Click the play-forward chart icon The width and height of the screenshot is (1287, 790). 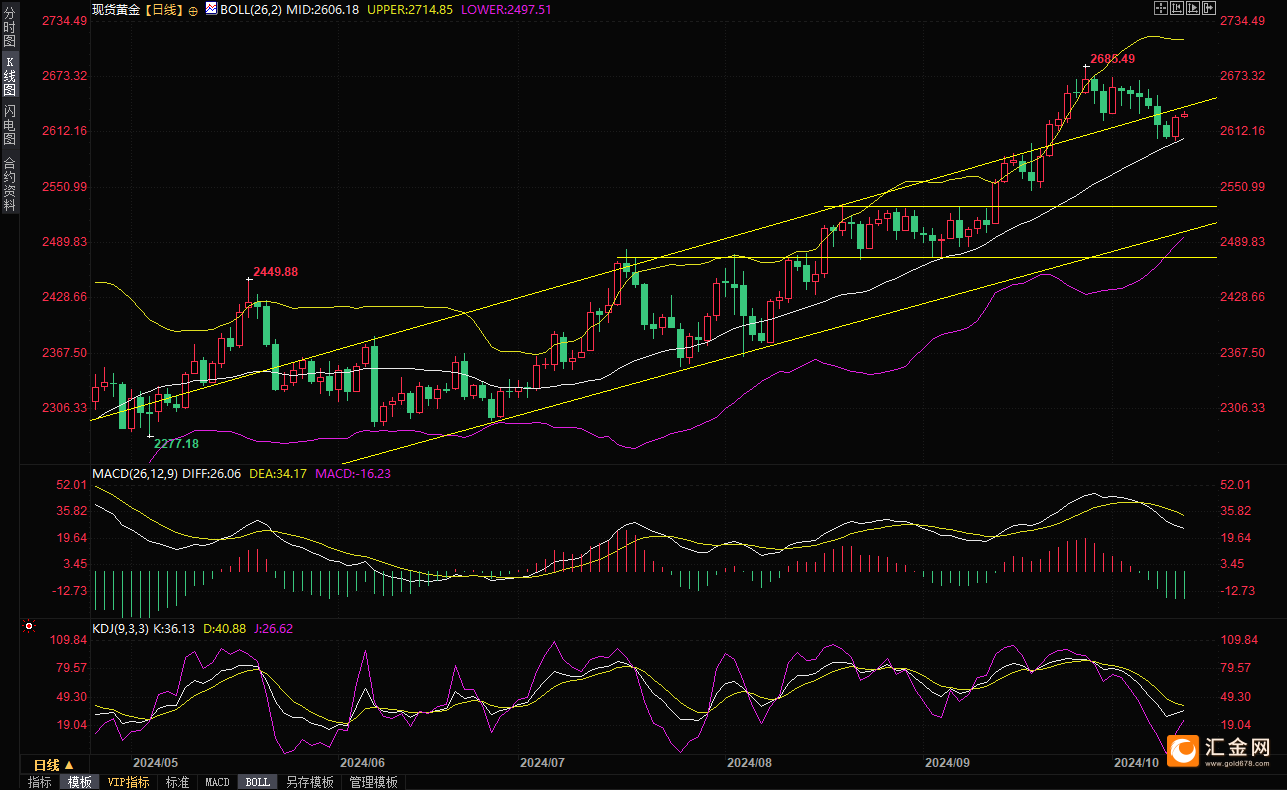pos(1193,8)
